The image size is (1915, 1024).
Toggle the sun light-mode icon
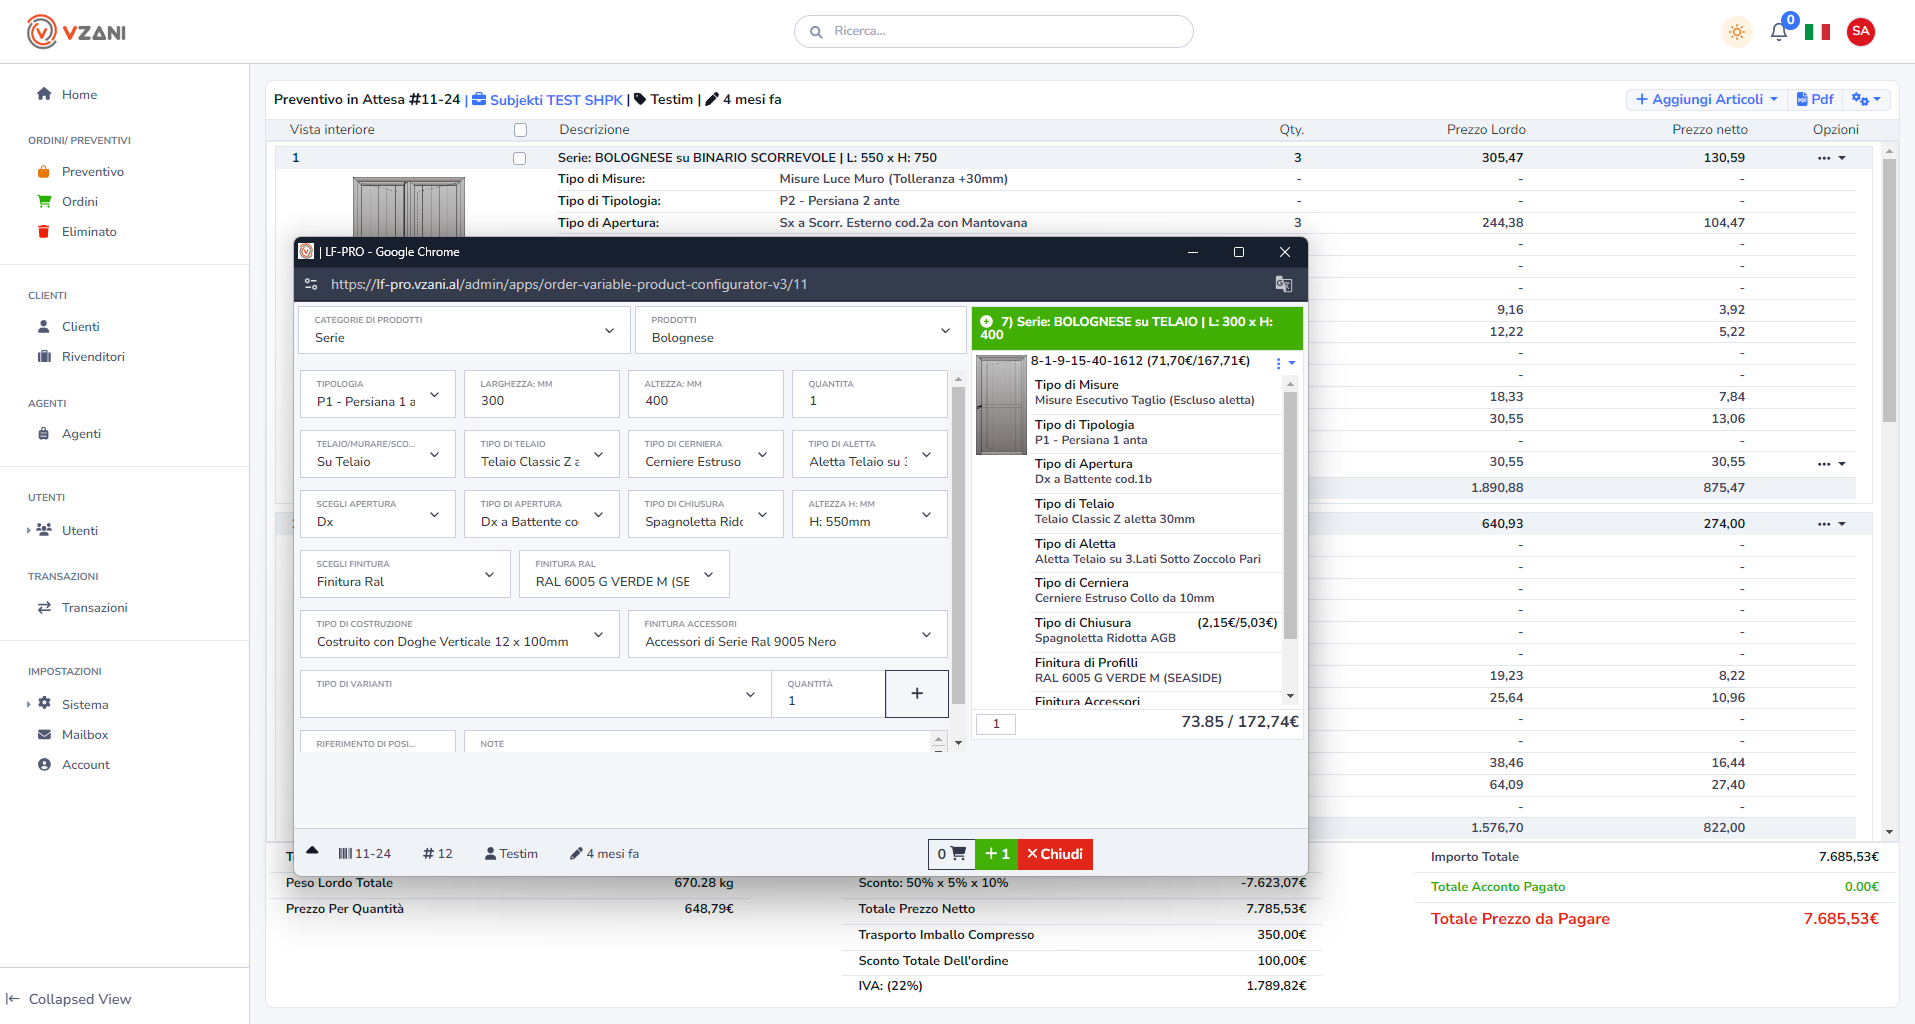[x=1737, y=32]
